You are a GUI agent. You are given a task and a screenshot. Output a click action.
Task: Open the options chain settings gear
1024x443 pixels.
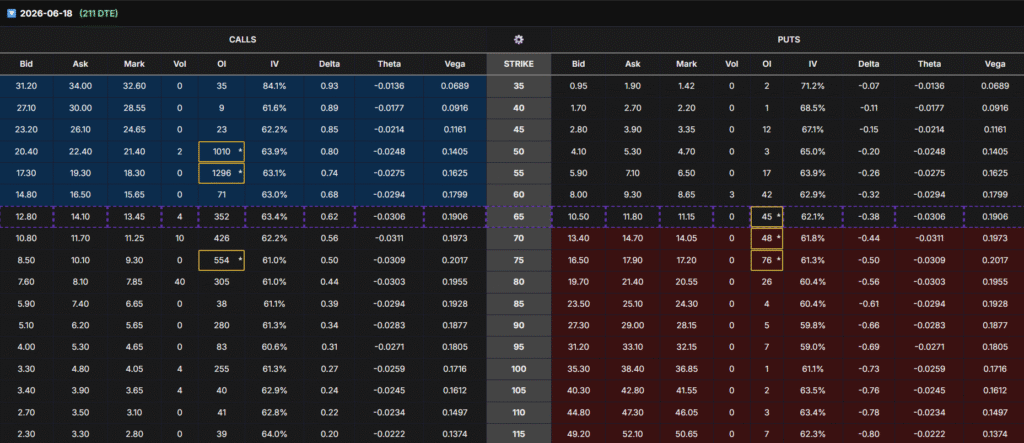pyautogui.click(x=518, y=39)
